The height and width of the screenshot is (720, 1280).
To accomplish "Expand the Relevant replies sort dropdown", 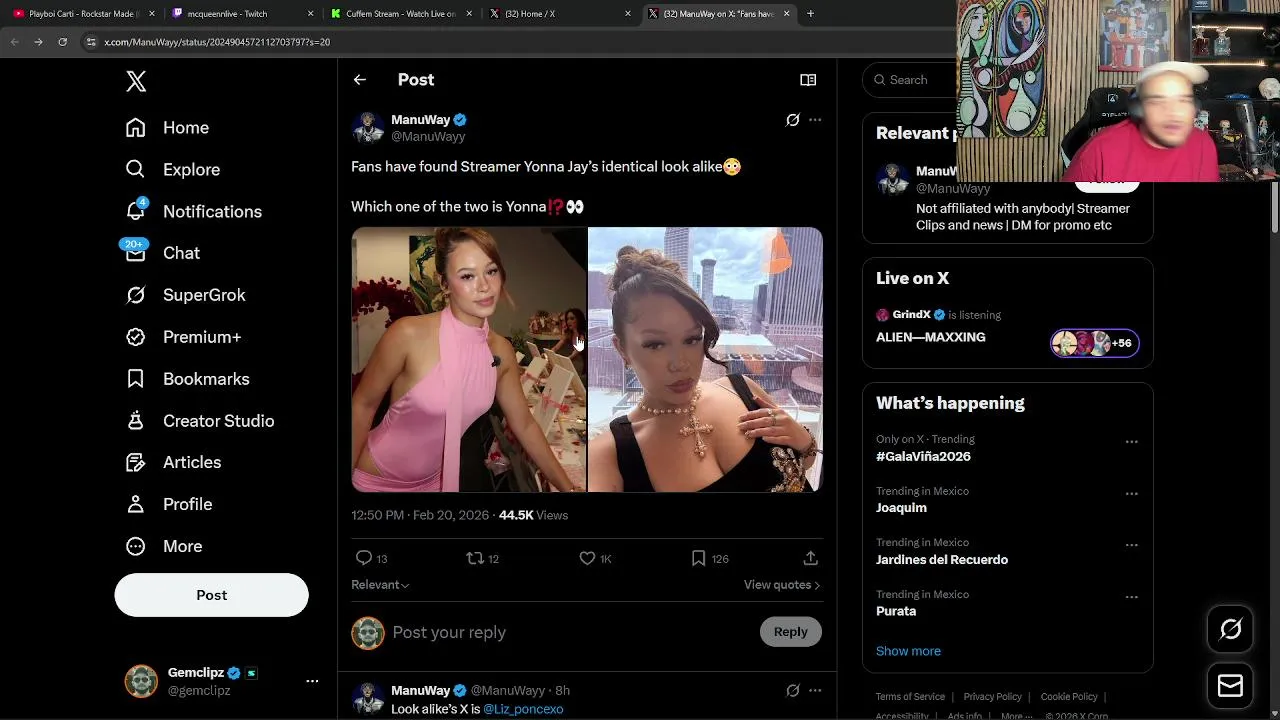I will (380, 585).
